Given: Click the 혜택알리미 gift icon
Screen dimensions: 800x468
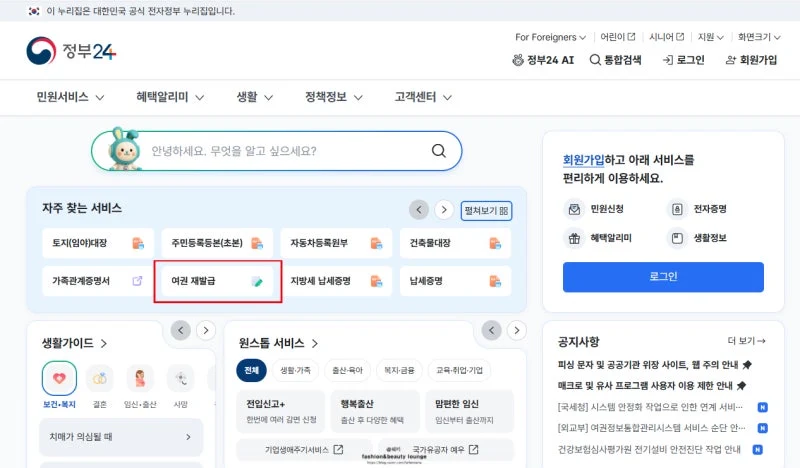Looking at the screenshot, I should [574, 238].
